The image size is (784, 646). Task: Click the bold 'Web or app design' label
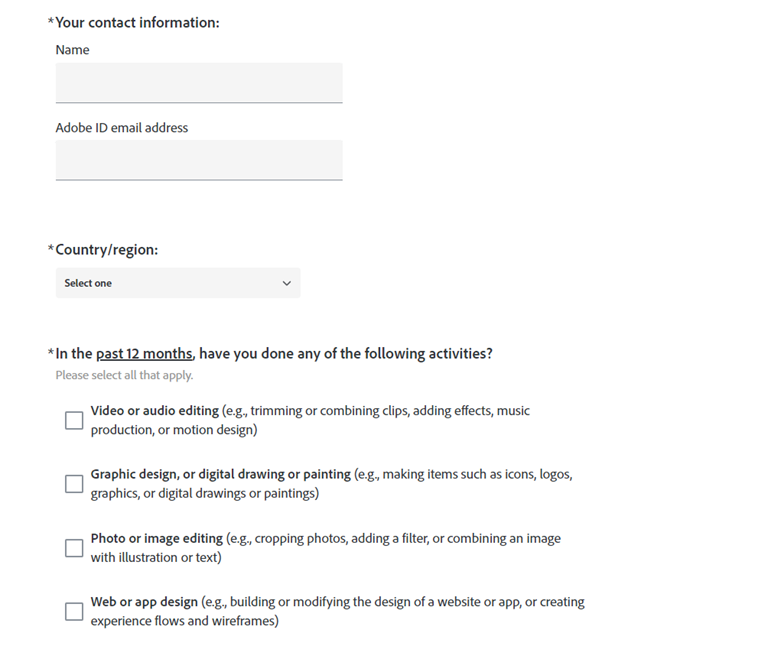(144, 602)
